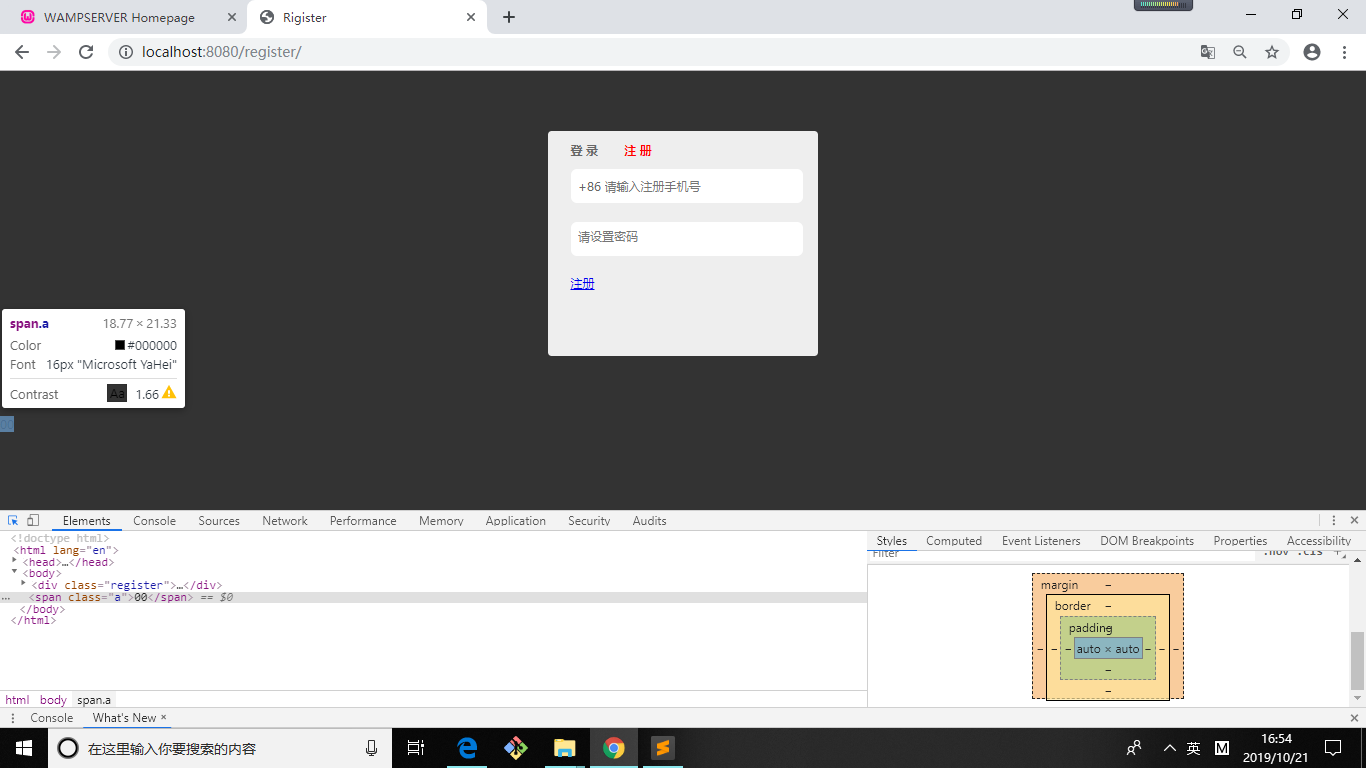Open the Google Translate page icon

(x=1208, y=52)
